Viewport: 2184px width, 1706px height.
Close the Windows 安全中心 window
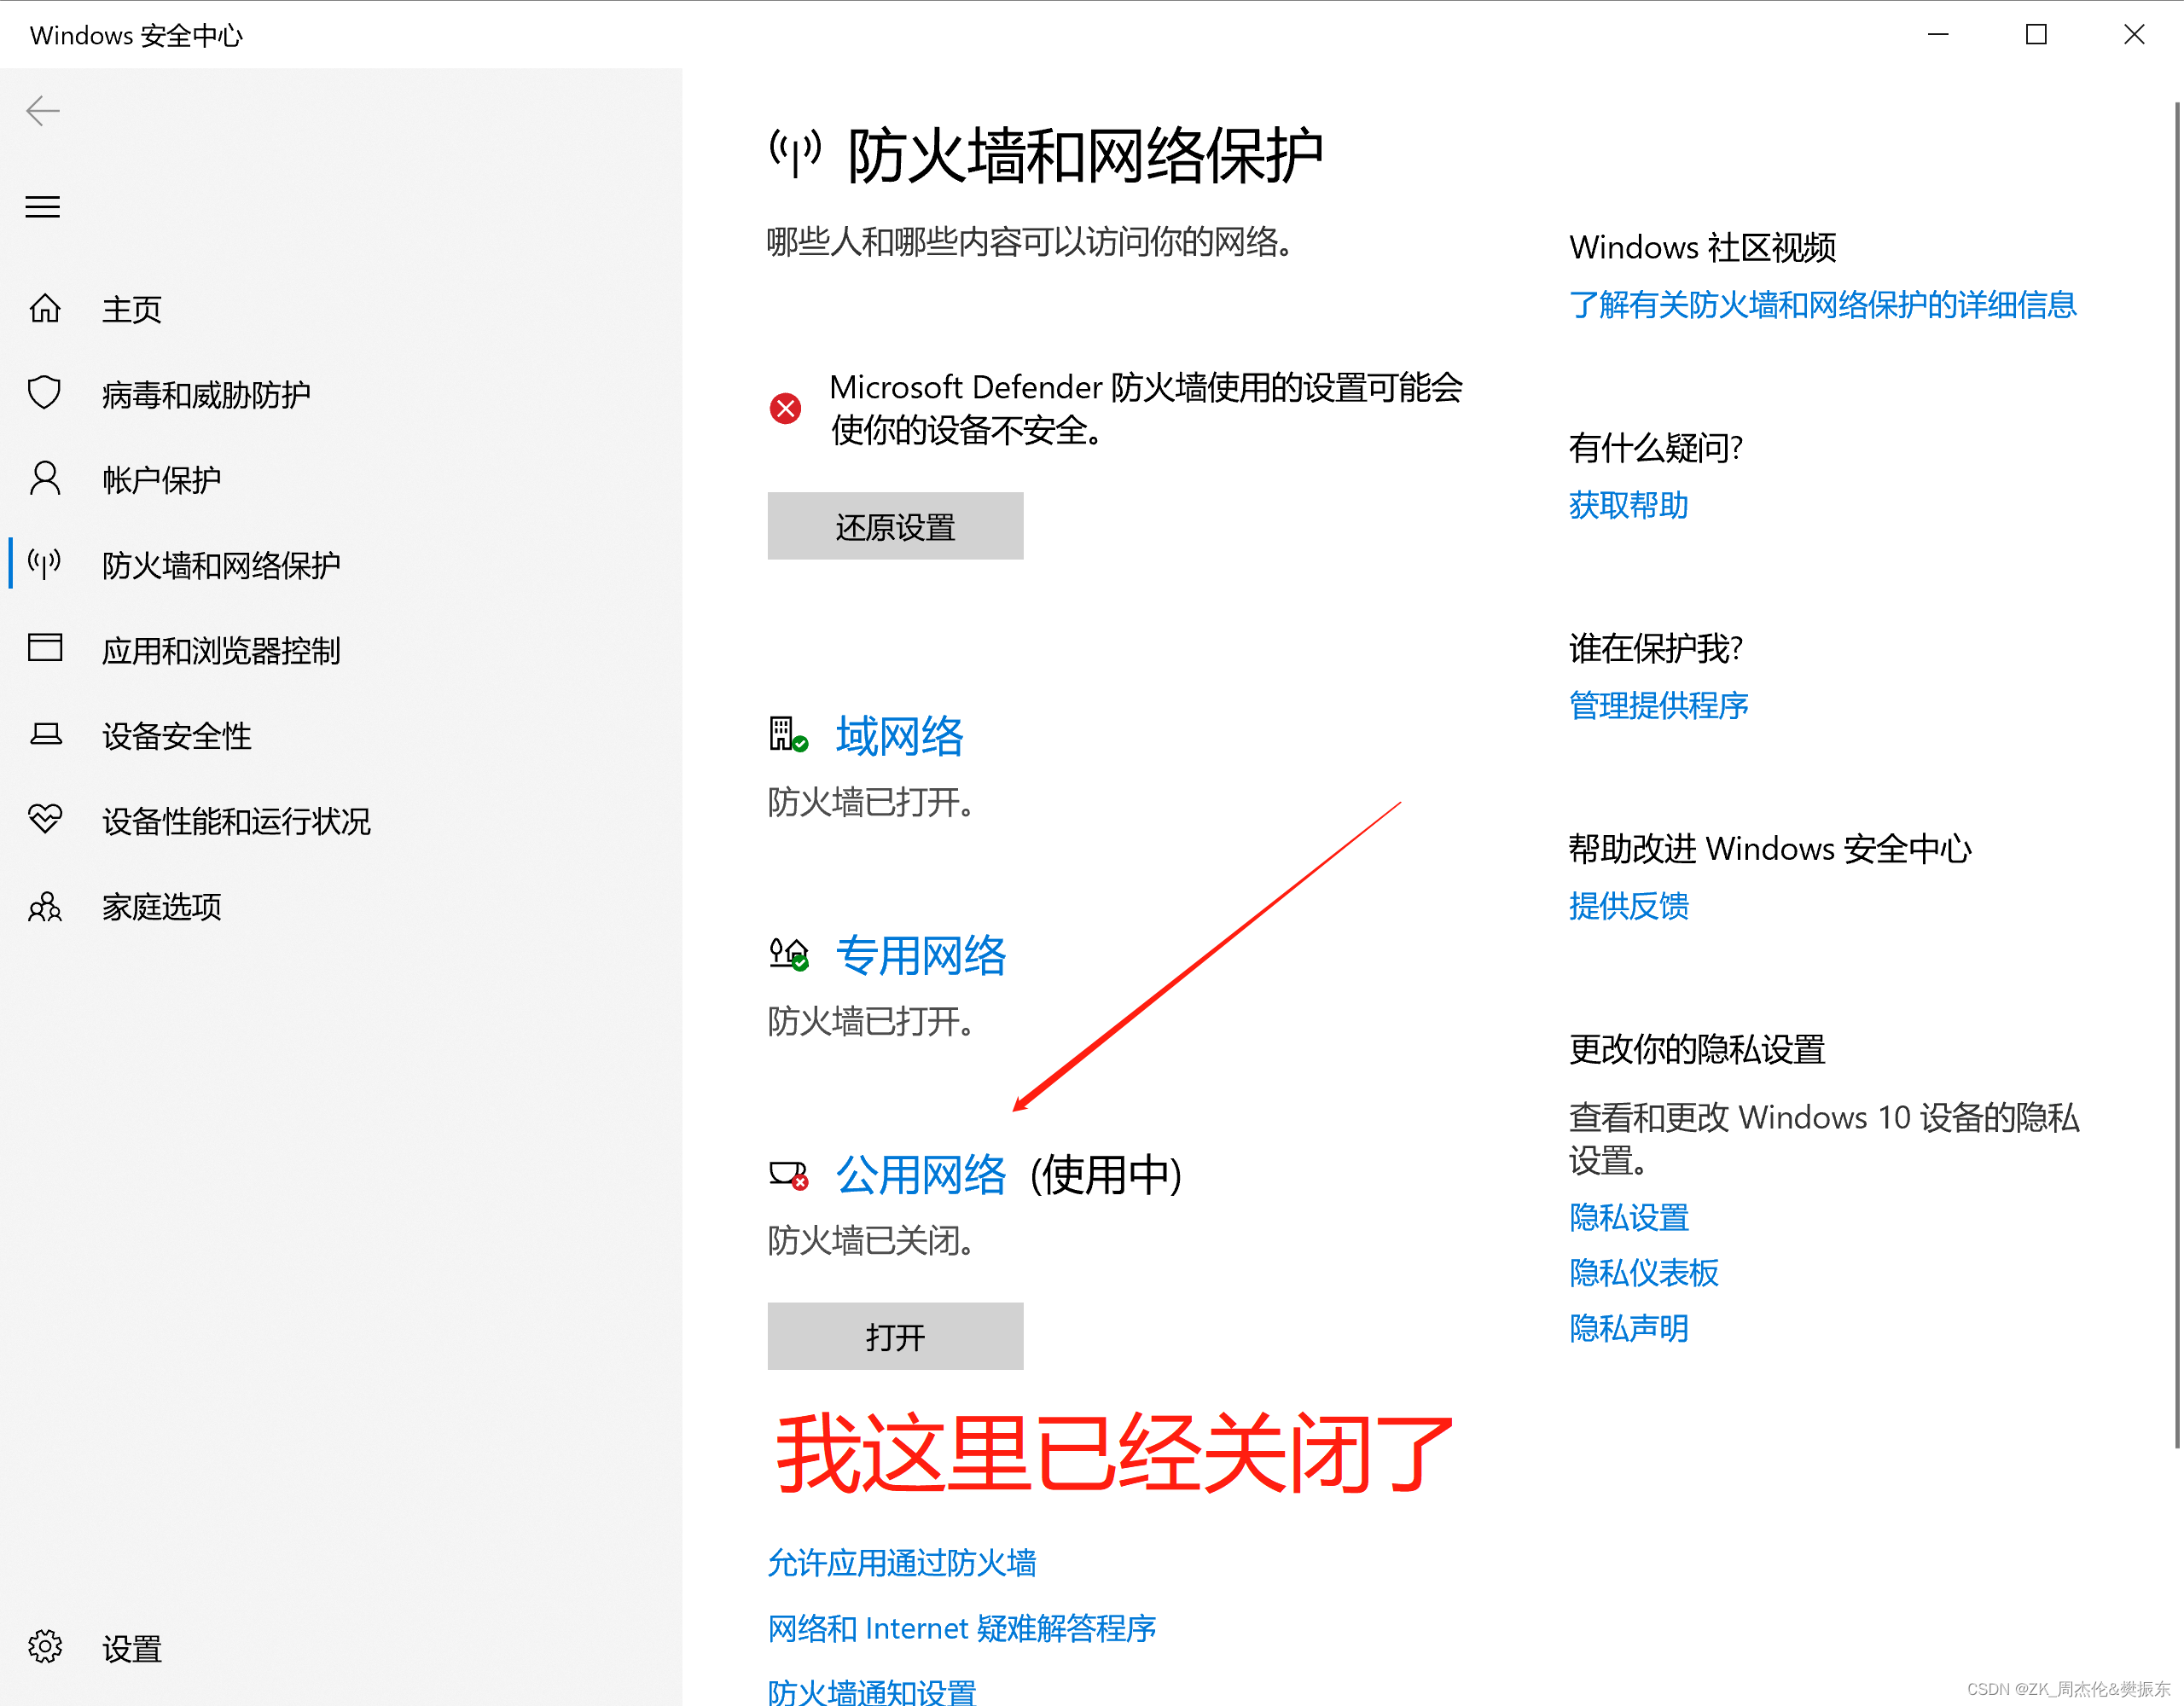2134,34
